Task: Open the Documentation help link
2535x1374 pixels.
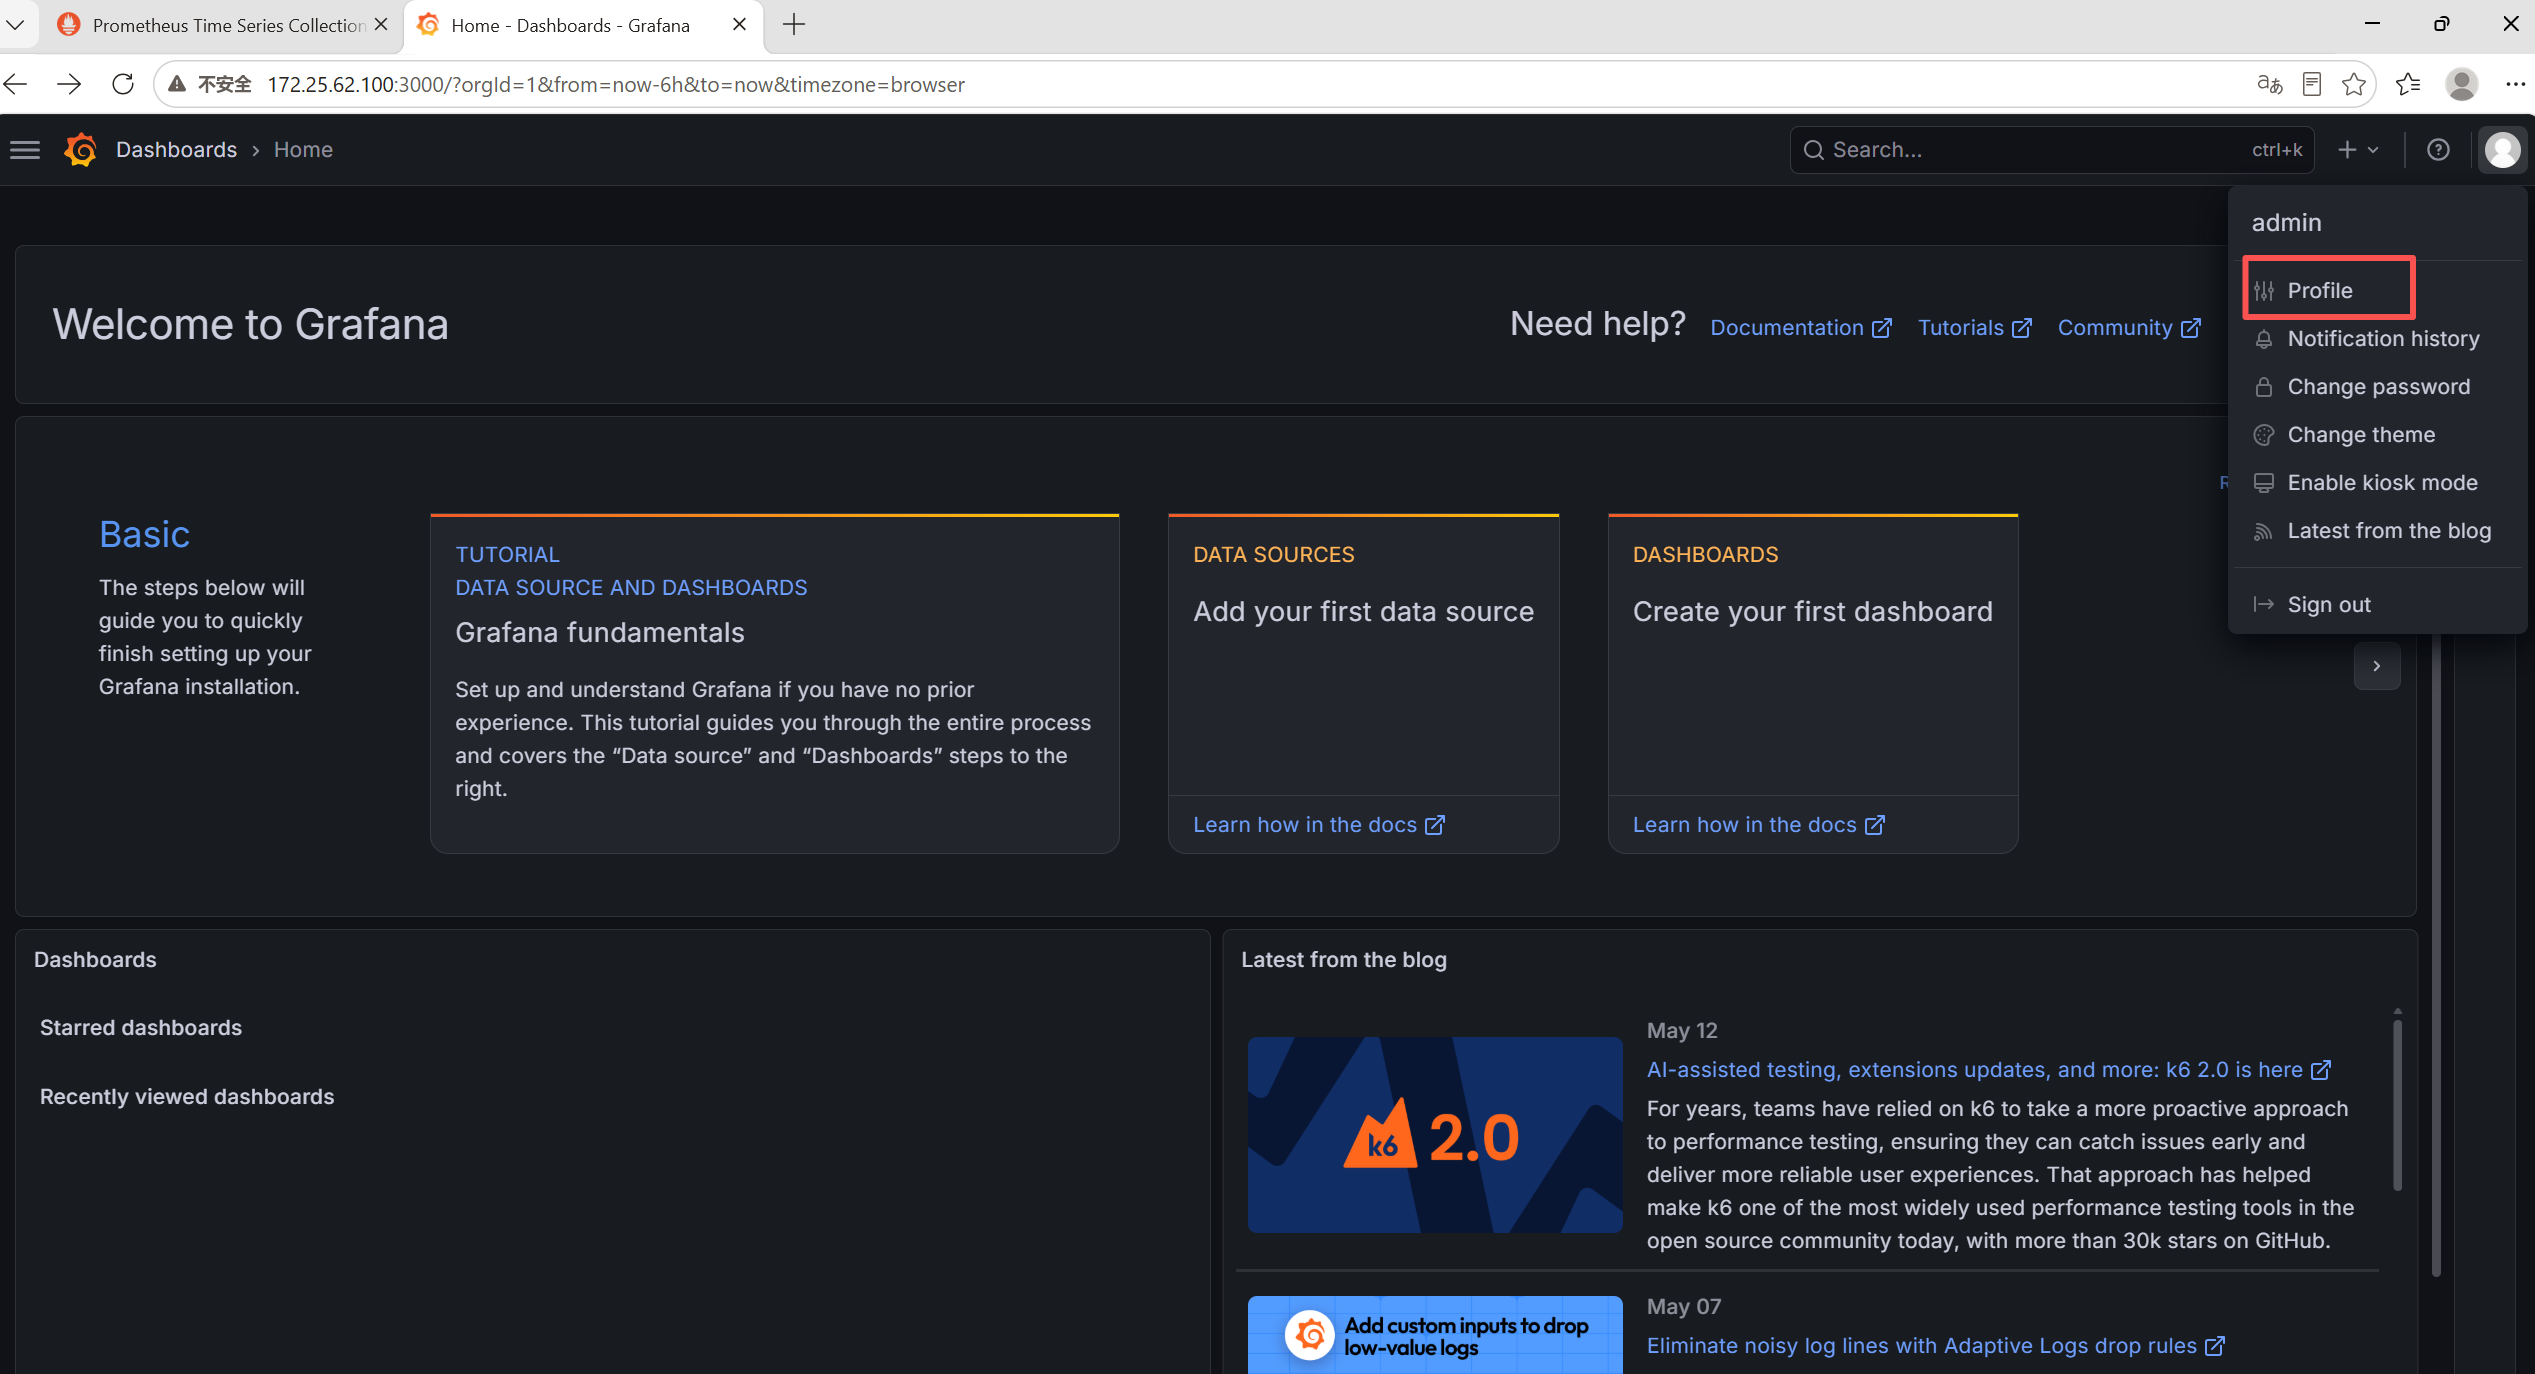Action: (x=1801, y=328)
